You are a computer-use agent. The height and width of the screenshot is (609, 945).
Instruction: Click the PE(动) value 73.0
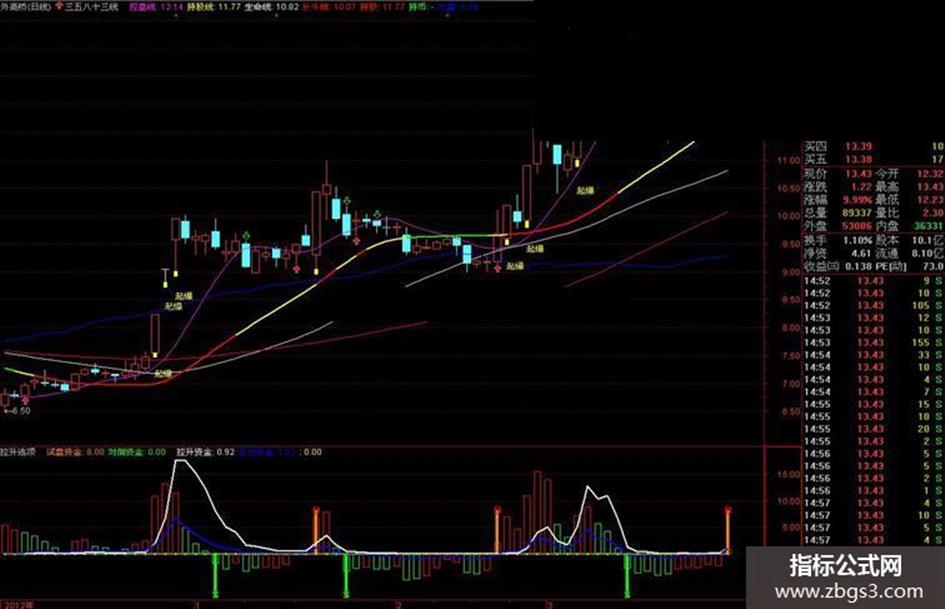(932, 266)
